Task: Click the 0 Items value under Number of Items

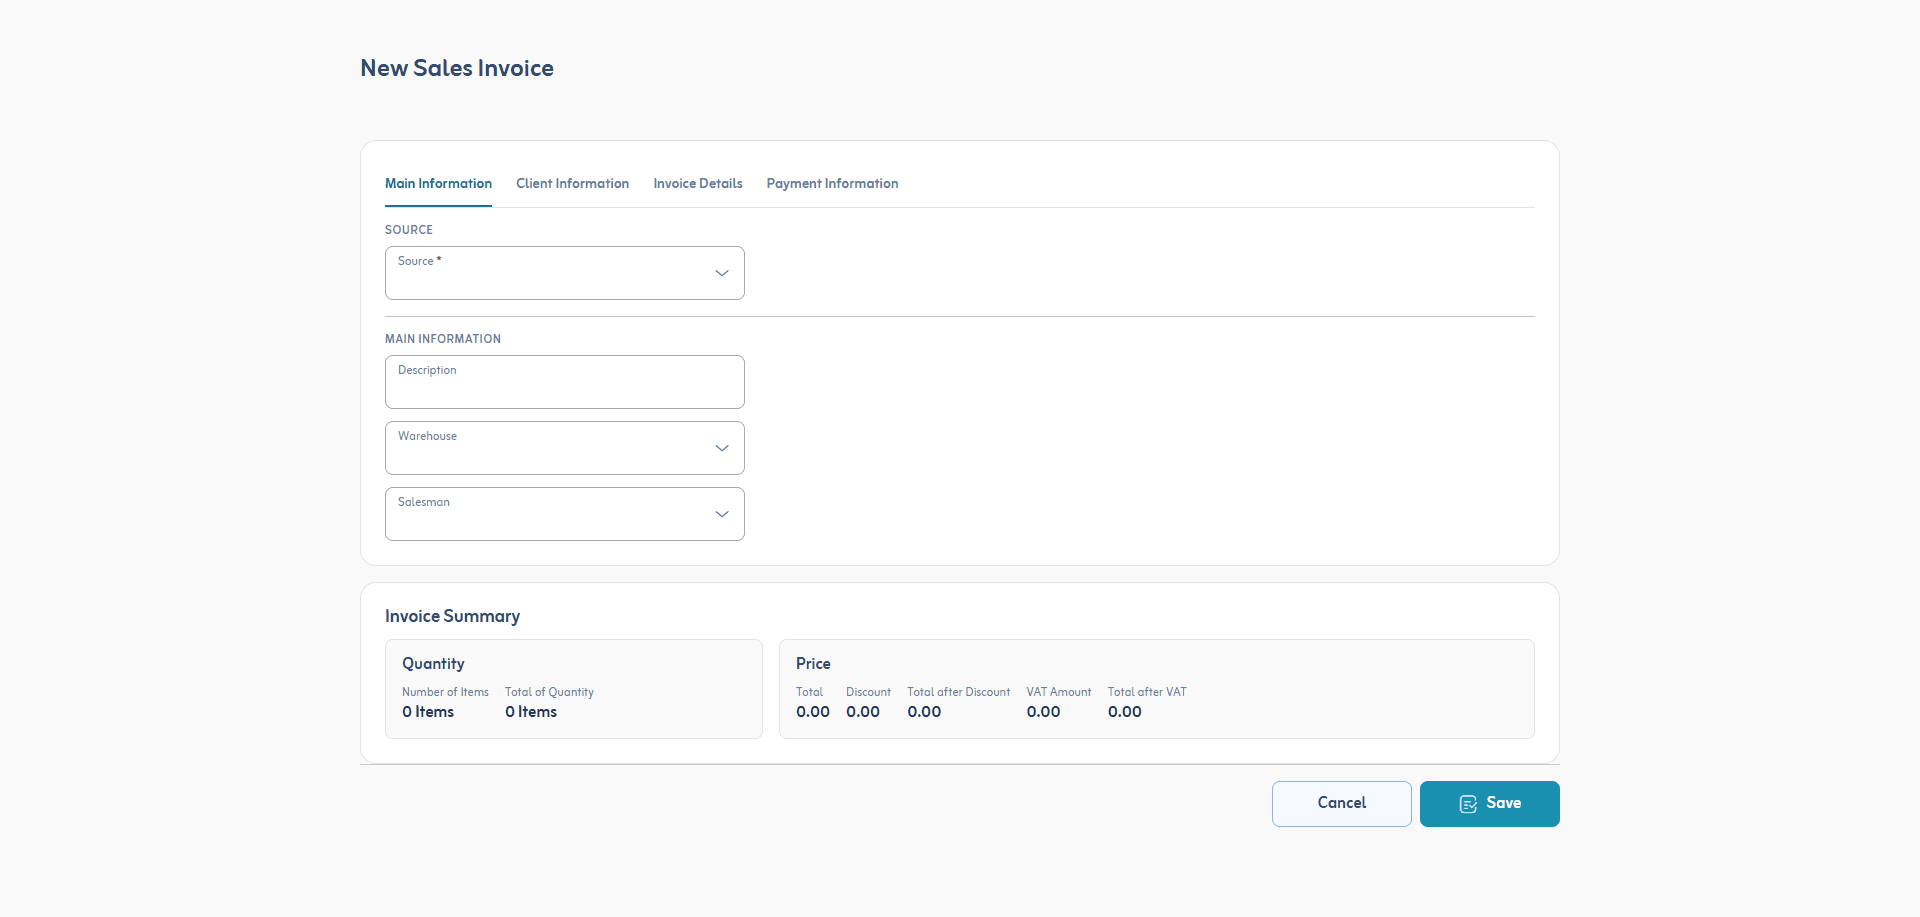Action: 428,712
